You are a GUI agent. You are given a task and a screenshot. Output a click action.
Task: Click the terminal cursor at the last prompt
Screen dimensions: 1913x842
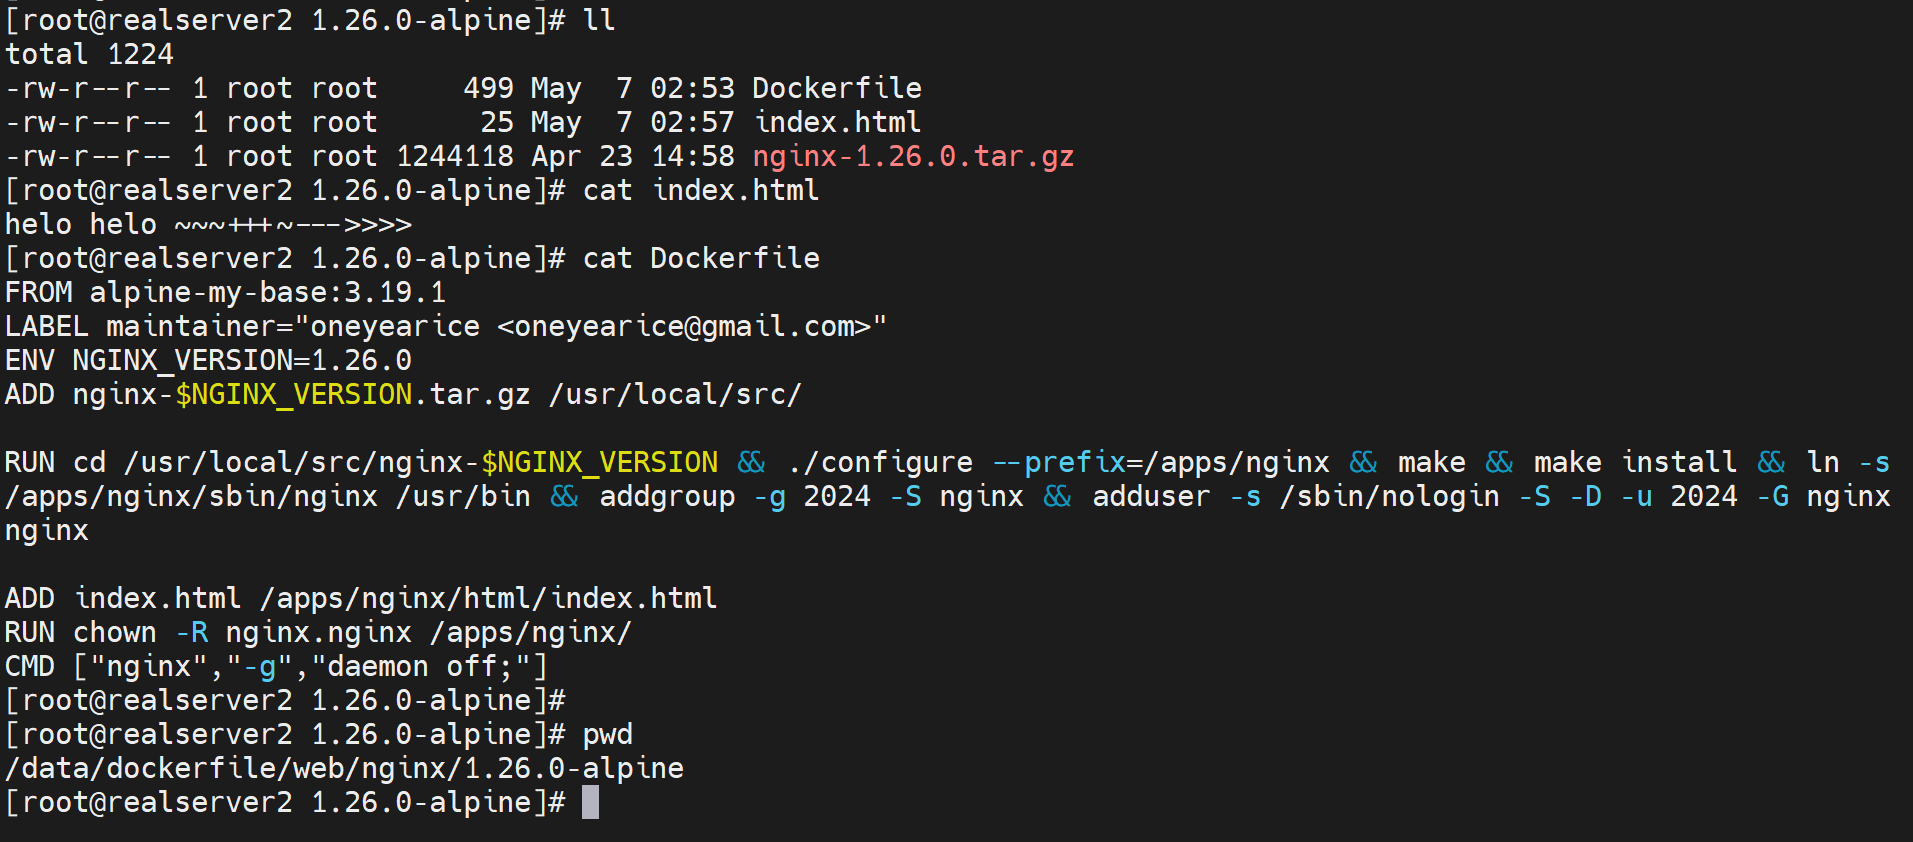click(x=590, y=802)
